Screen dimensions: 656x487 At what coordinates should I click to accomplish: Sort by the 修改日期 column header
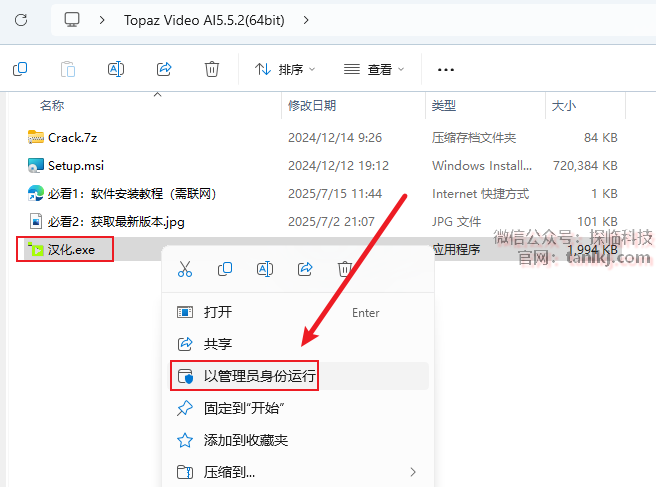312,105
